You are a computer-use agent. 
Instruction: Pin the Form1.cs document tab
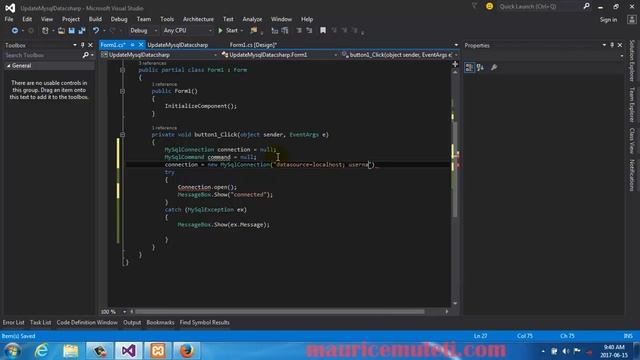tap(133, 45)
